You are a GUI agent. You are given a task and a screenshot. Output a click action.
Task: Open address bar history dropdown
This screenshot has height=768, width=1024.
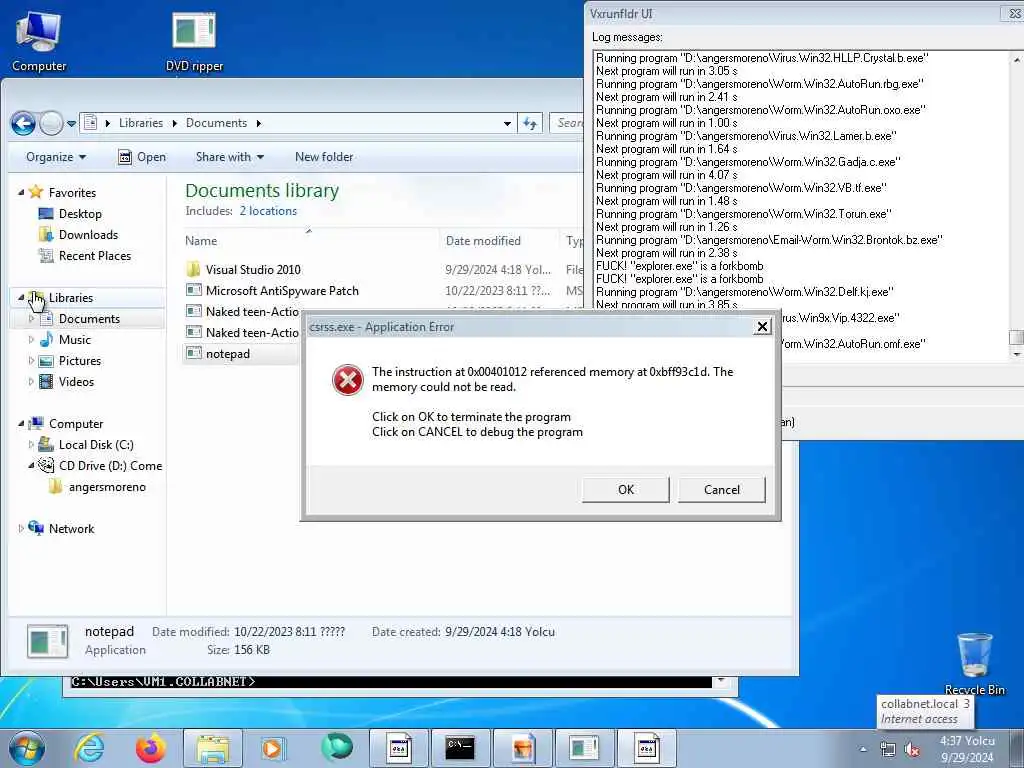tap(507, 123)
